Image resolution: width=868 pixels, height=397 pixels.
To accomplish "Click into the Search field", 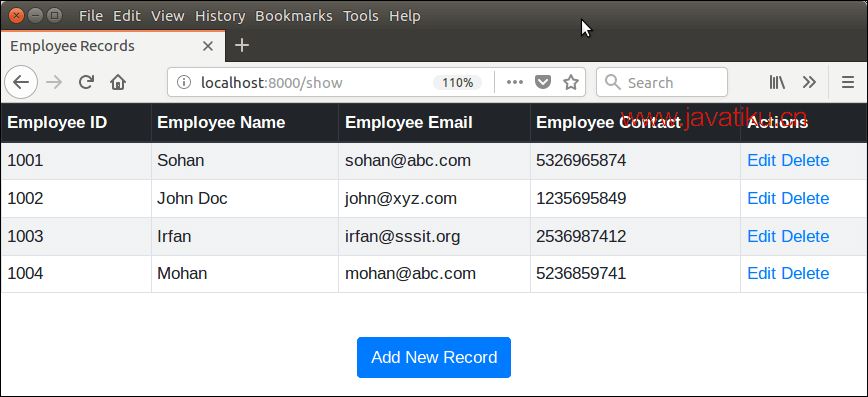I will coord(662,83).
